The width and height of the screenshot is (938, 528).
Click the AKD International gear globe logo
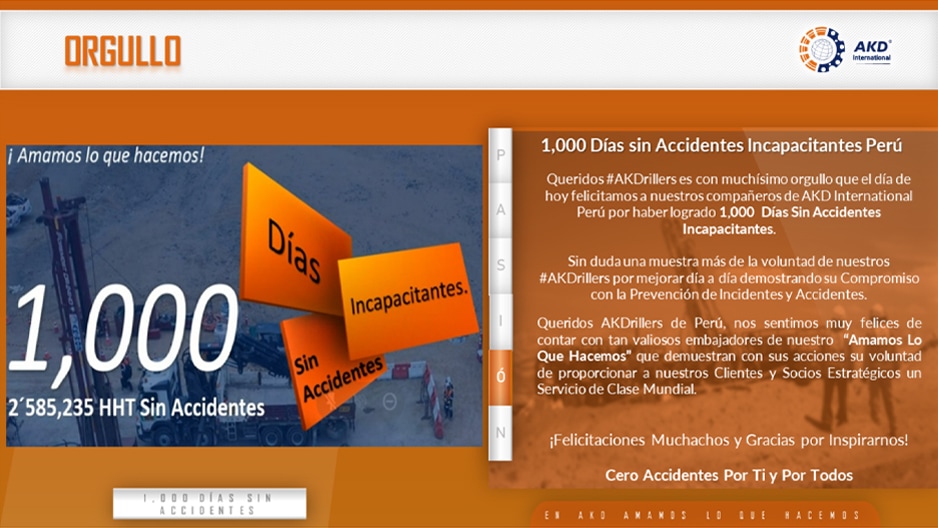pos(822,50)
